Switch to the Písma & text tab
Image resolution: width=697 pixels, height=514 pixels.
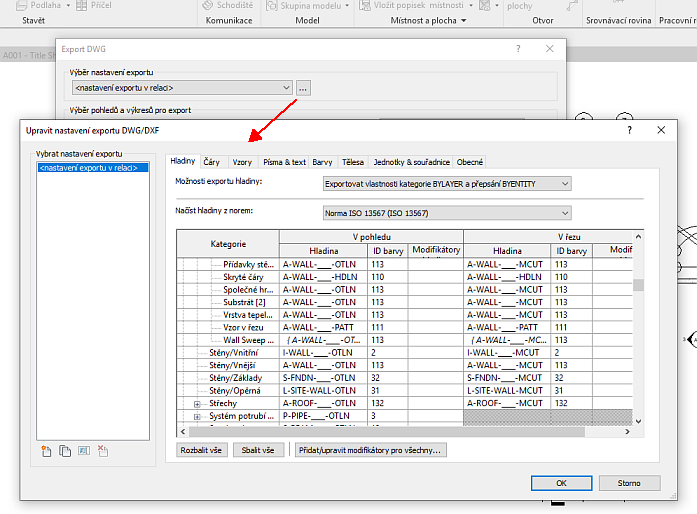pyautogui.click(x=284, y=162)
